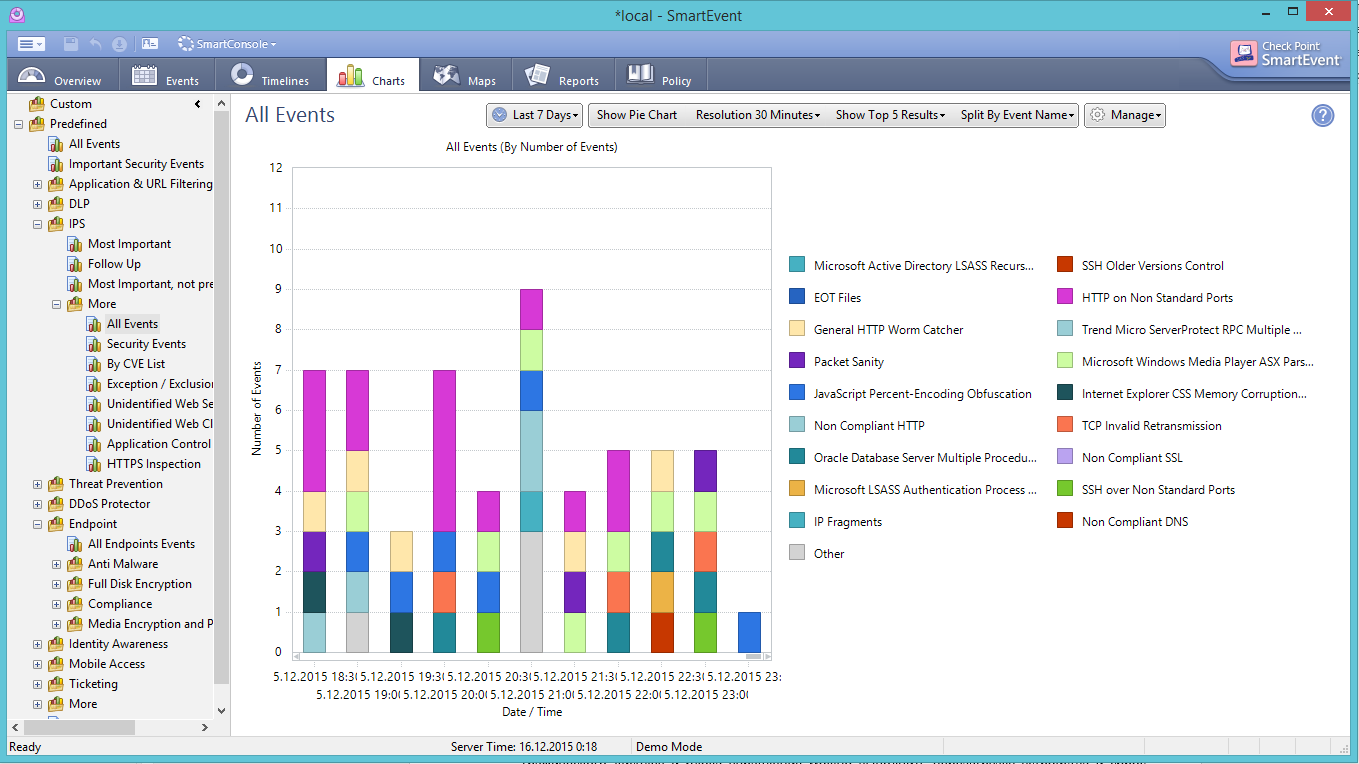
Task: Collapse the navigation tree with arrow icon
Action: (198, 104)
